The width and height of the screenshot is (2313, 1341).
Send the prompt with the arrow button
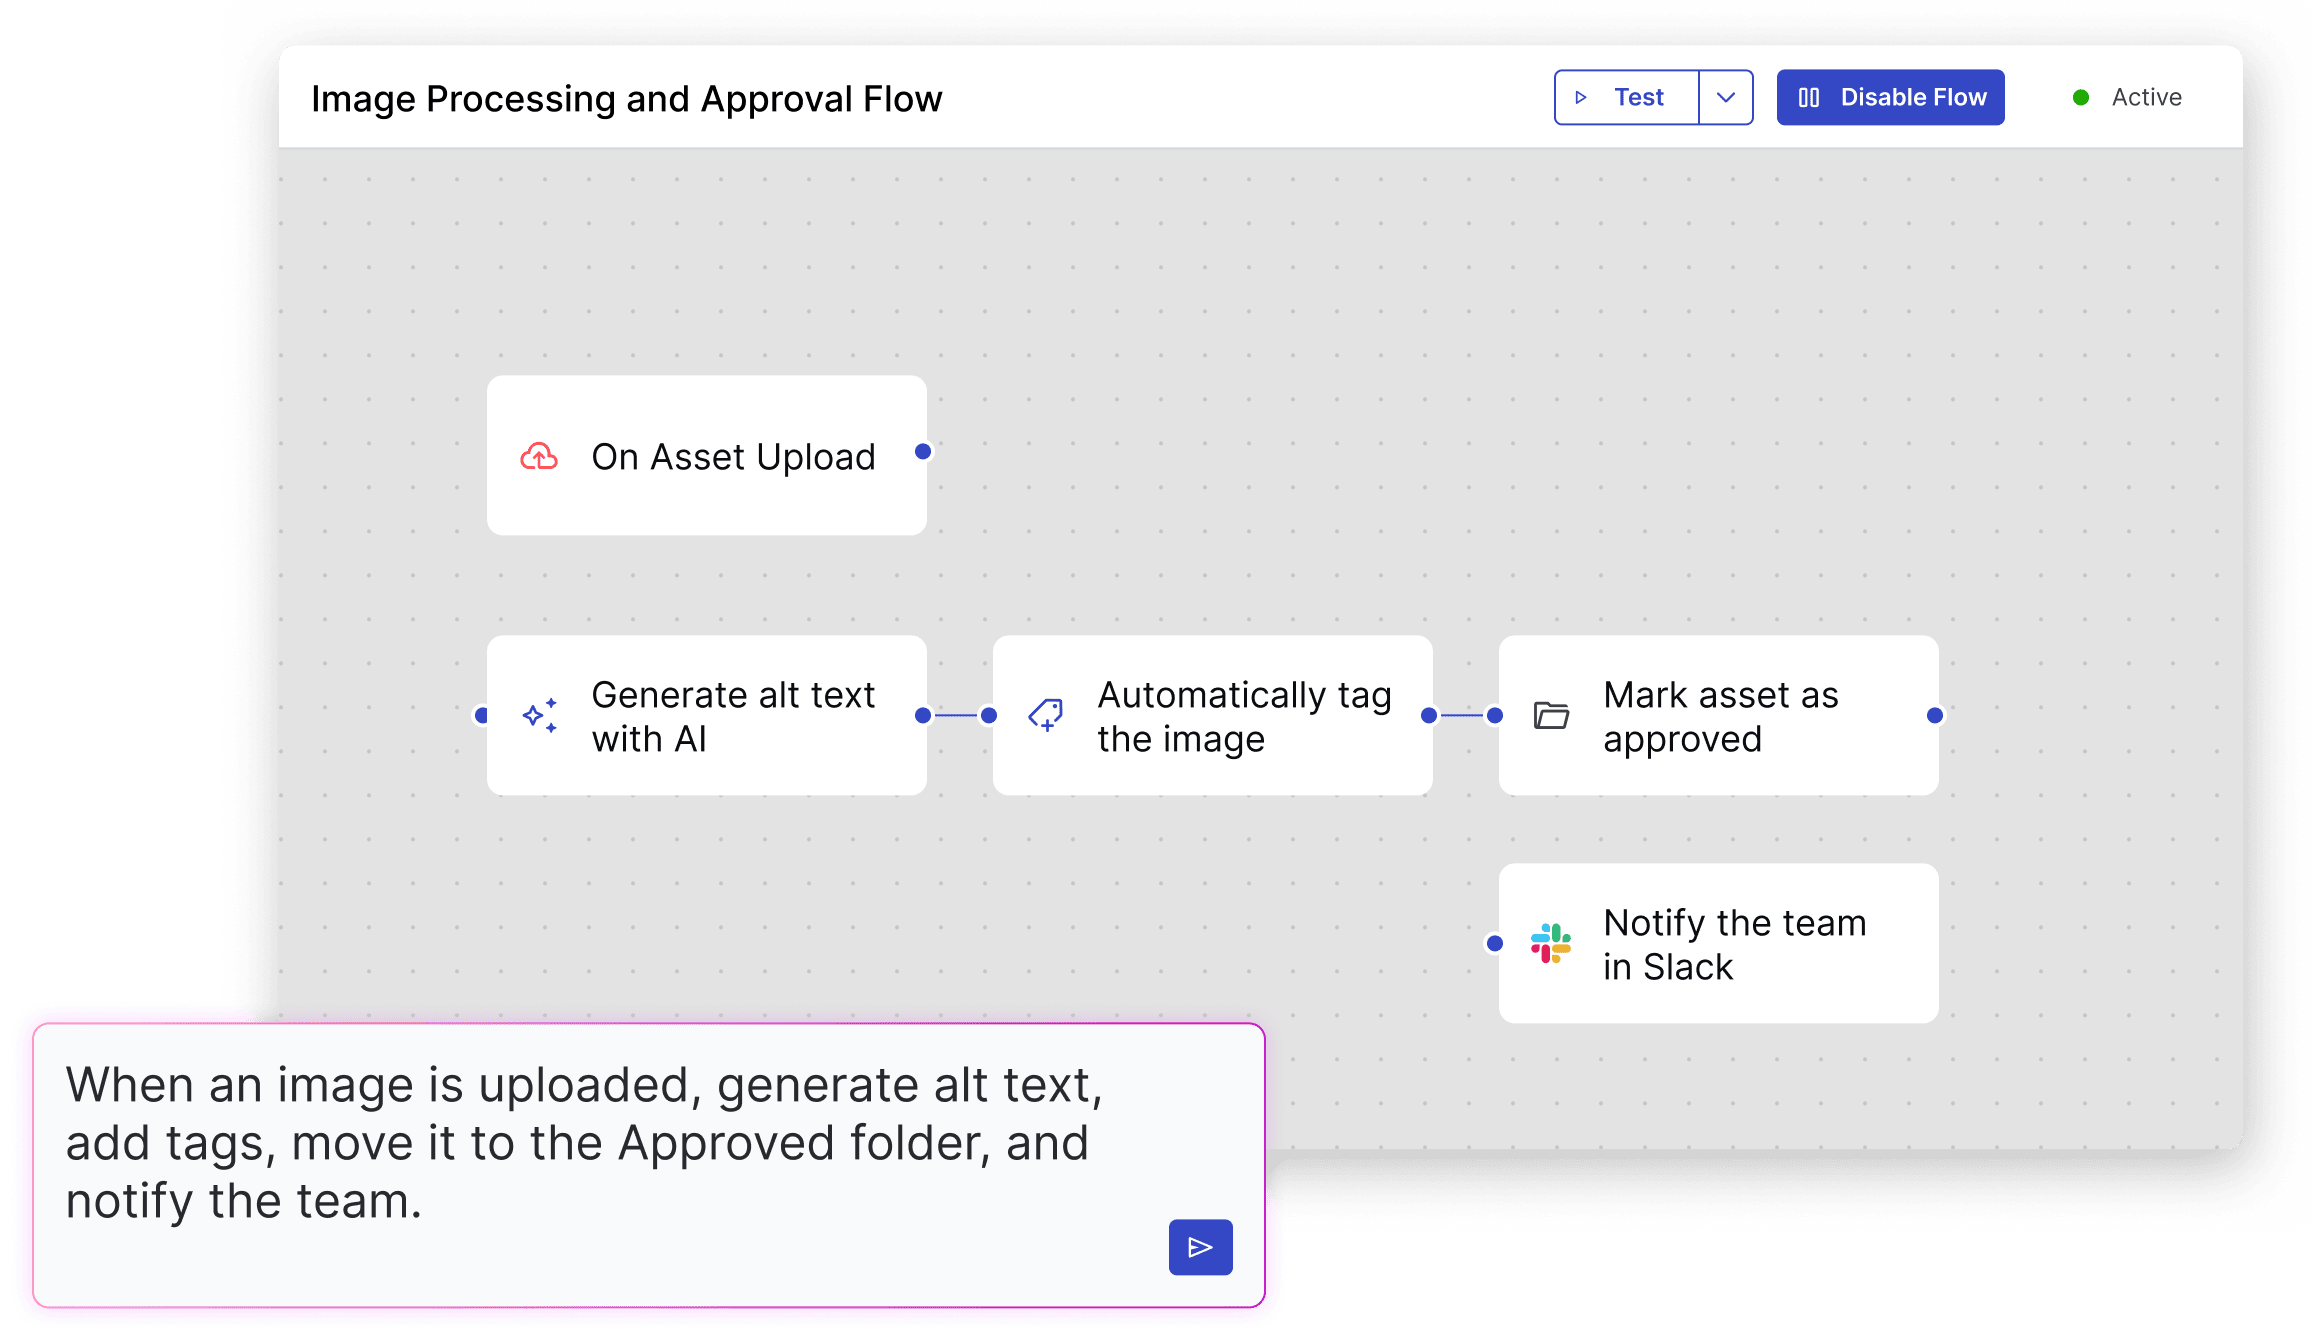(x=1200, y=1247)
